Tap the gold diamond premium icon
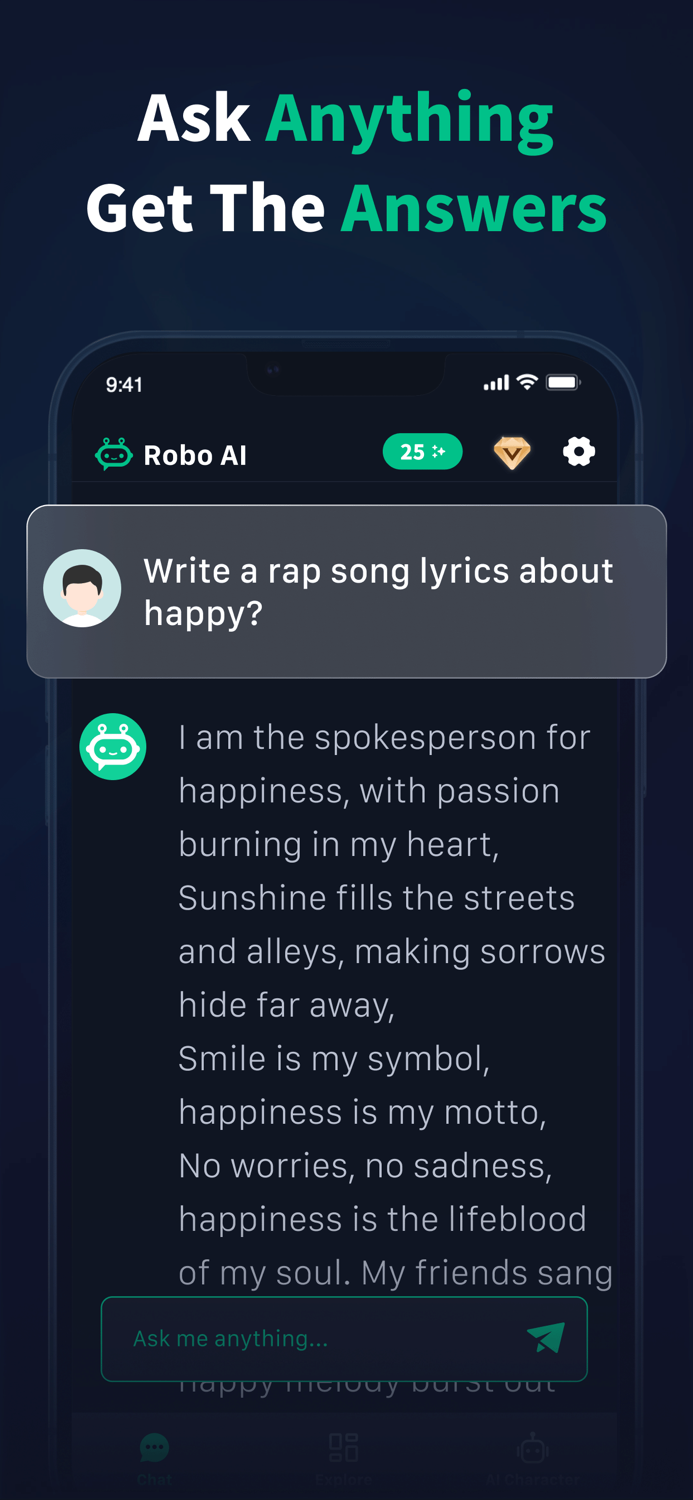This screenshot has width=693, height=1500. [511, 452]
